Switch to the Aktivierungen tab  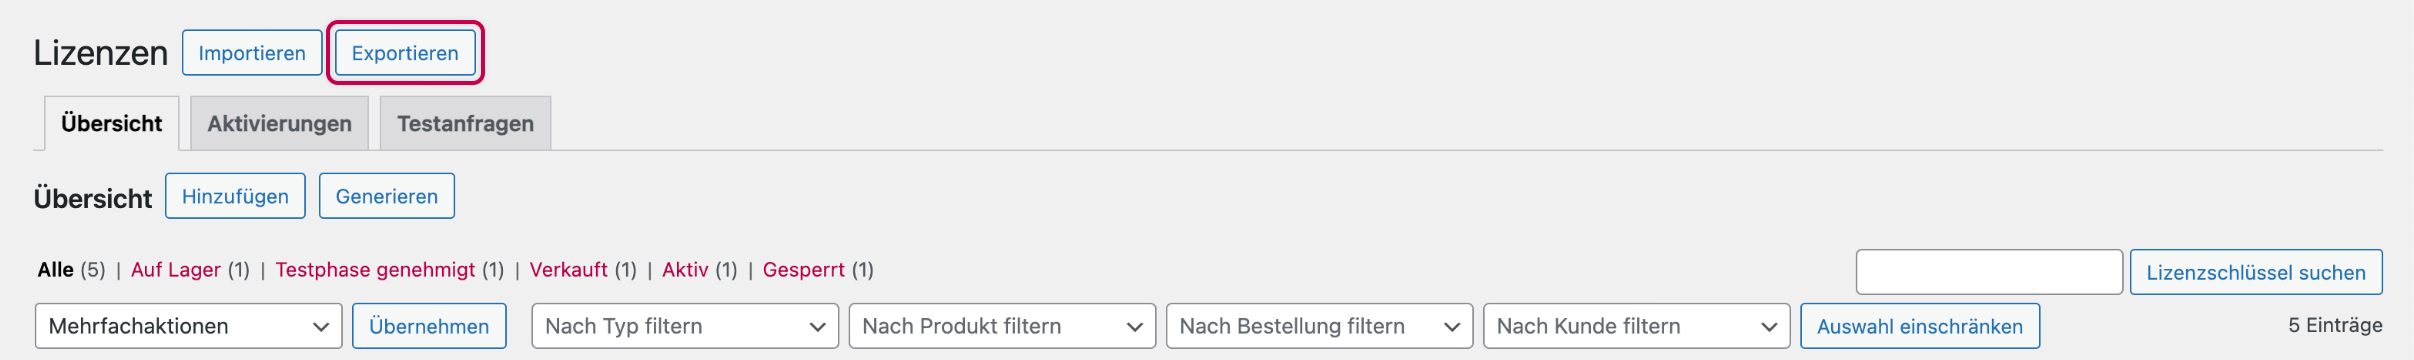click(279, 123)
